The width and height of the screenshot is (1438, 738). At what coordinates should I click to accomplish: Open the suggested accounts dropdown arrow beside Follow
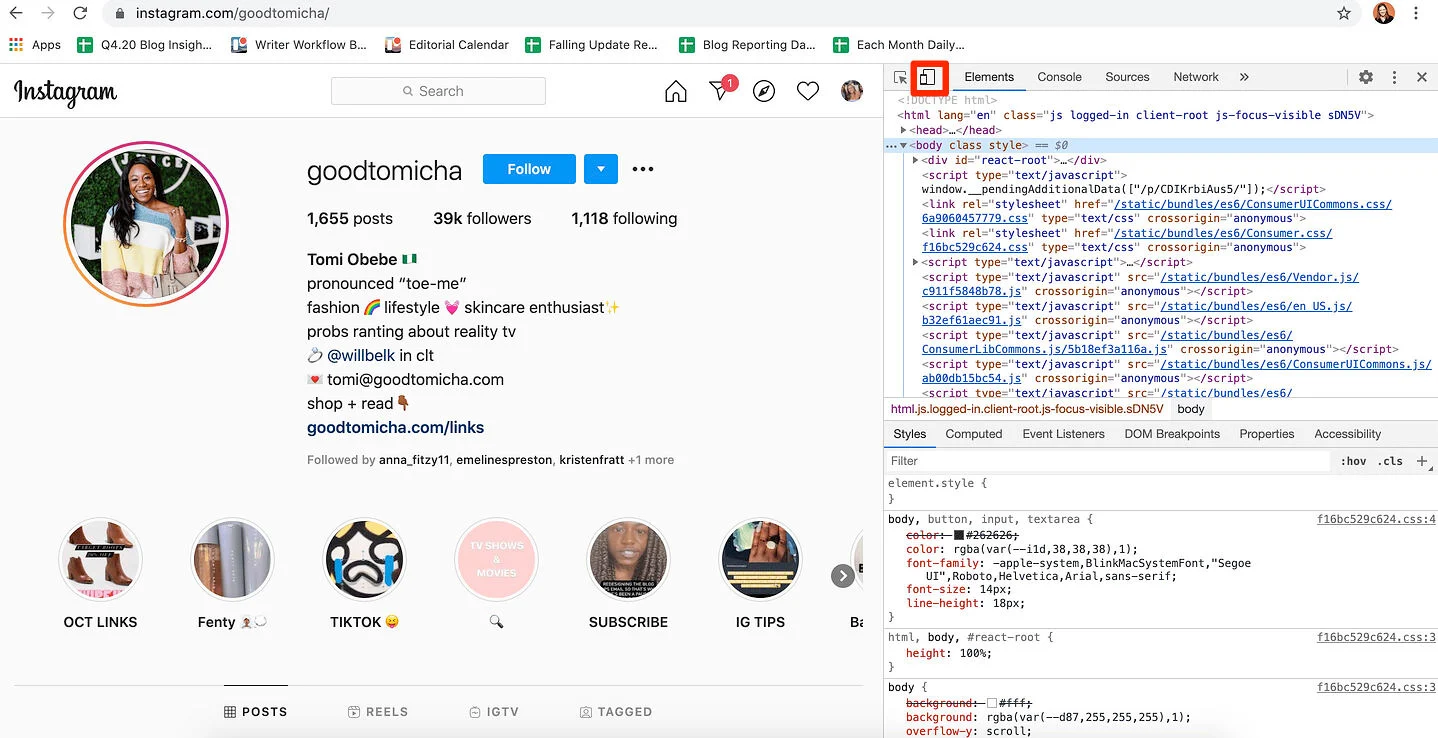point(601,169)
